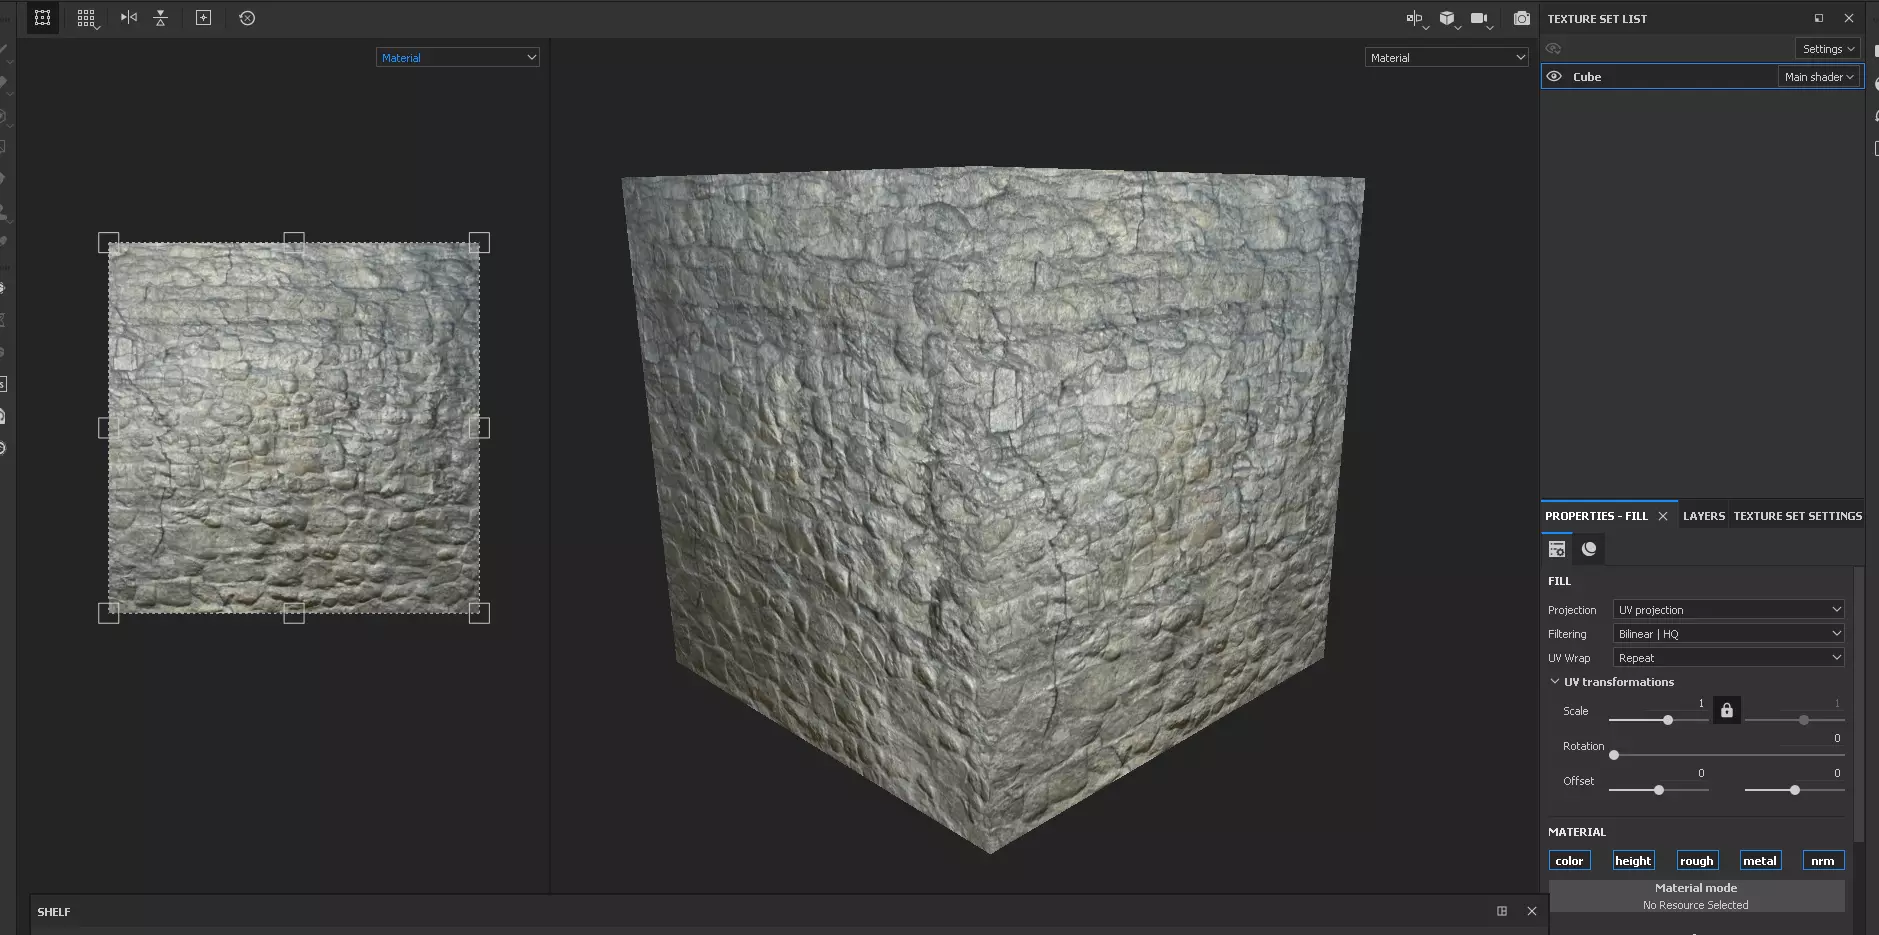Collapse the UV transformations section
This screenshot has height=935, width=1879.
point(1554,681)
